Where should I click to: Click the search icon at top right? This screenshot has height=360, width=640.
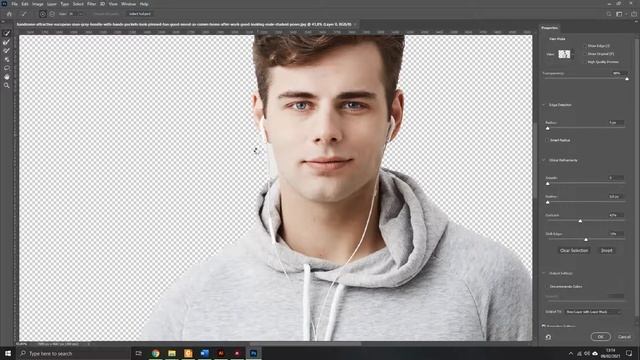[x=609, y=14]
